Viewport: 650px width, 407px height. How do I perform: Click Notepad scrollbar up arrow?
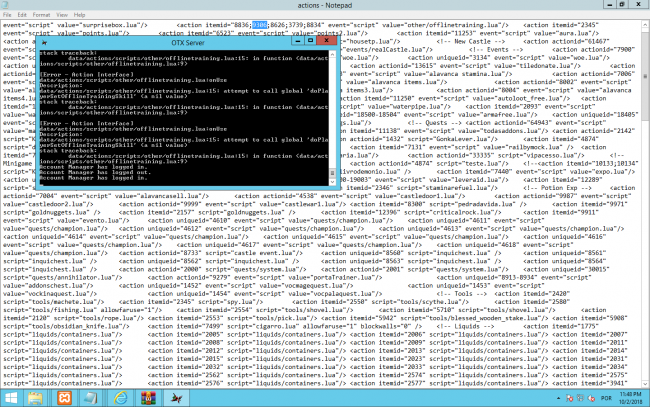click(x=645, y=24)
